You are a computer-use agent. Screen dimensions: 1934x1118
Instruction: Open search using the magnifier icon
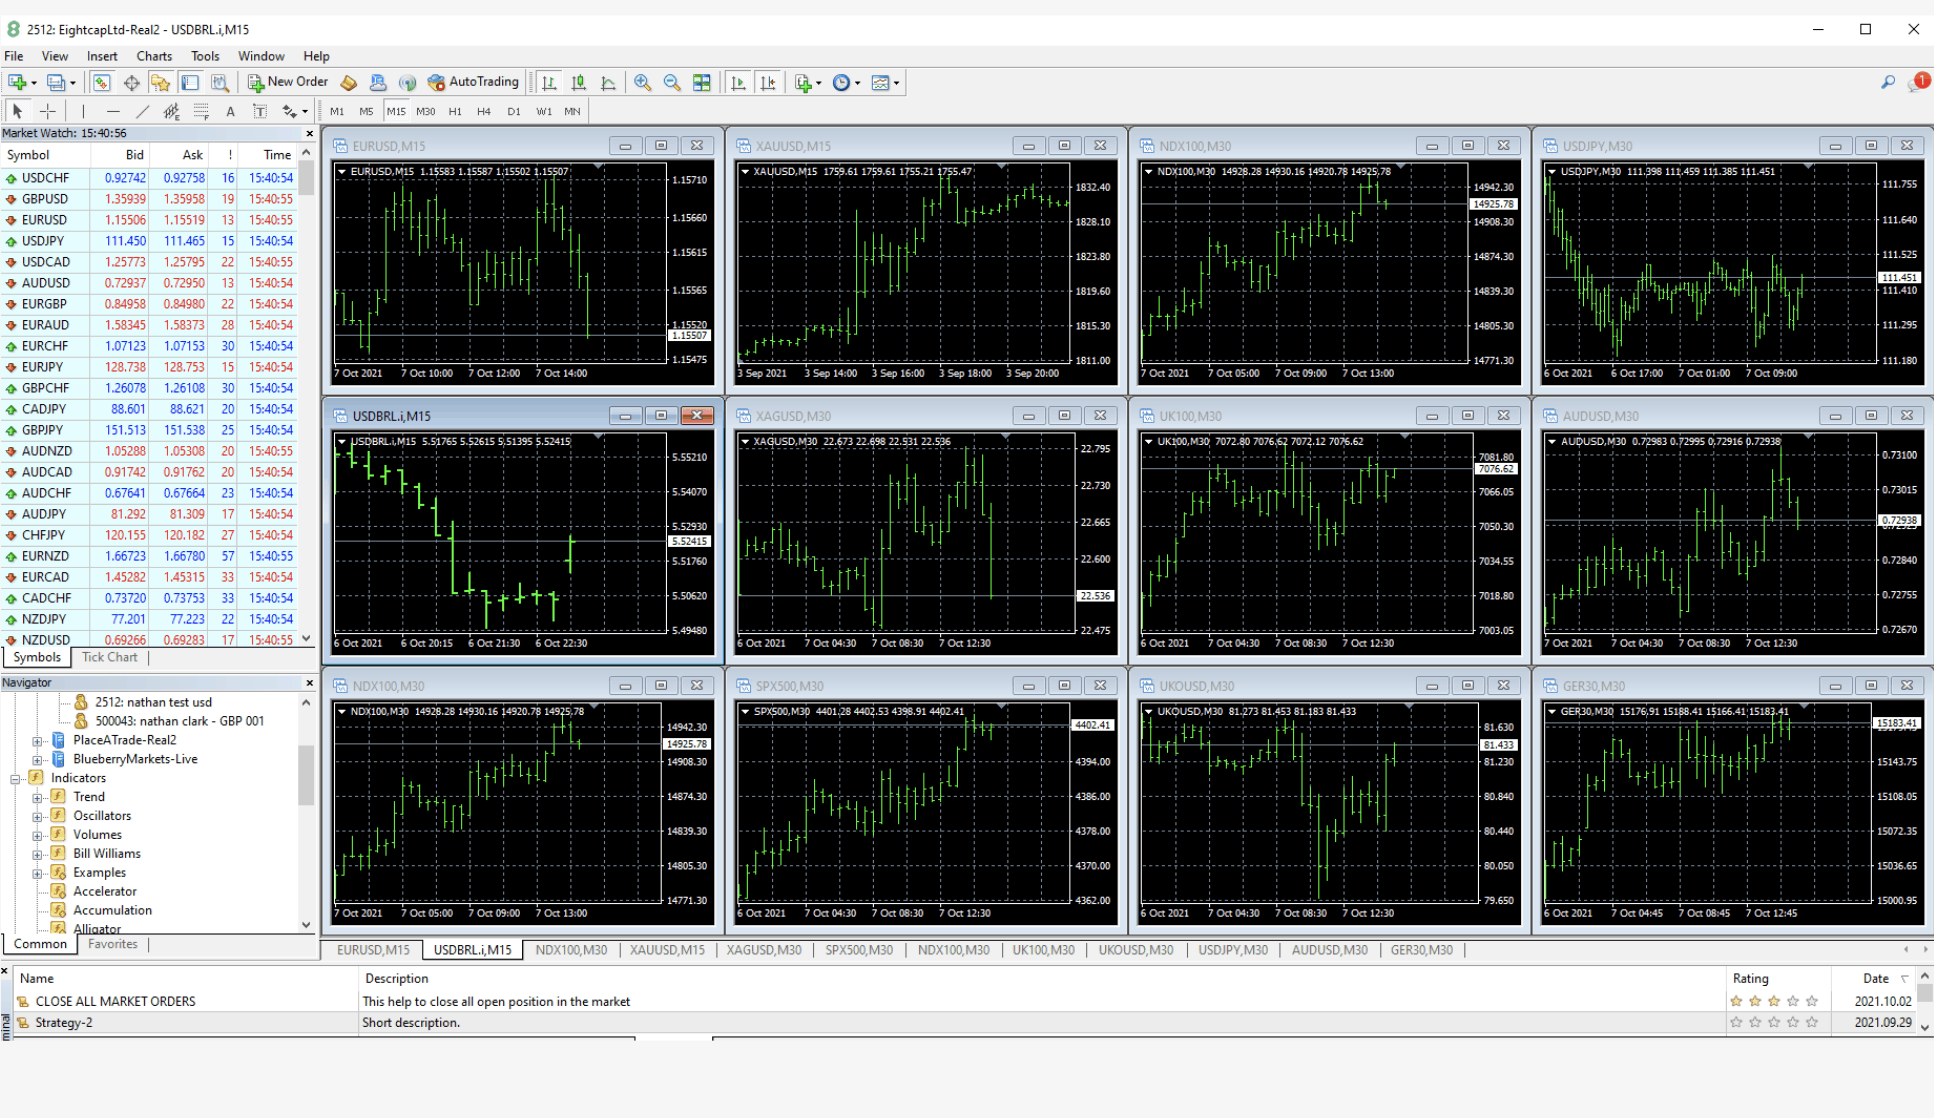coord(1887,82)
